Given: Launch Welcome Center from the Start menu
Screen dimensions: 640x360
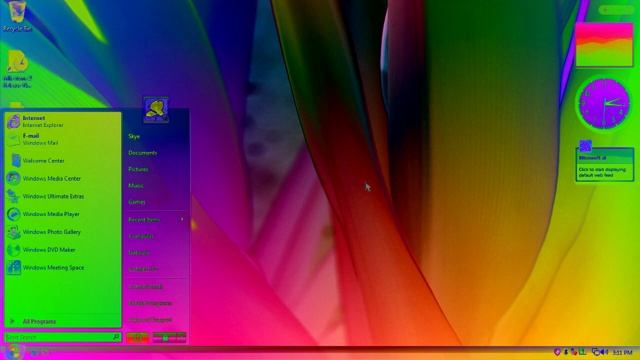Looking at the screenshot, I should pos(63,160).
